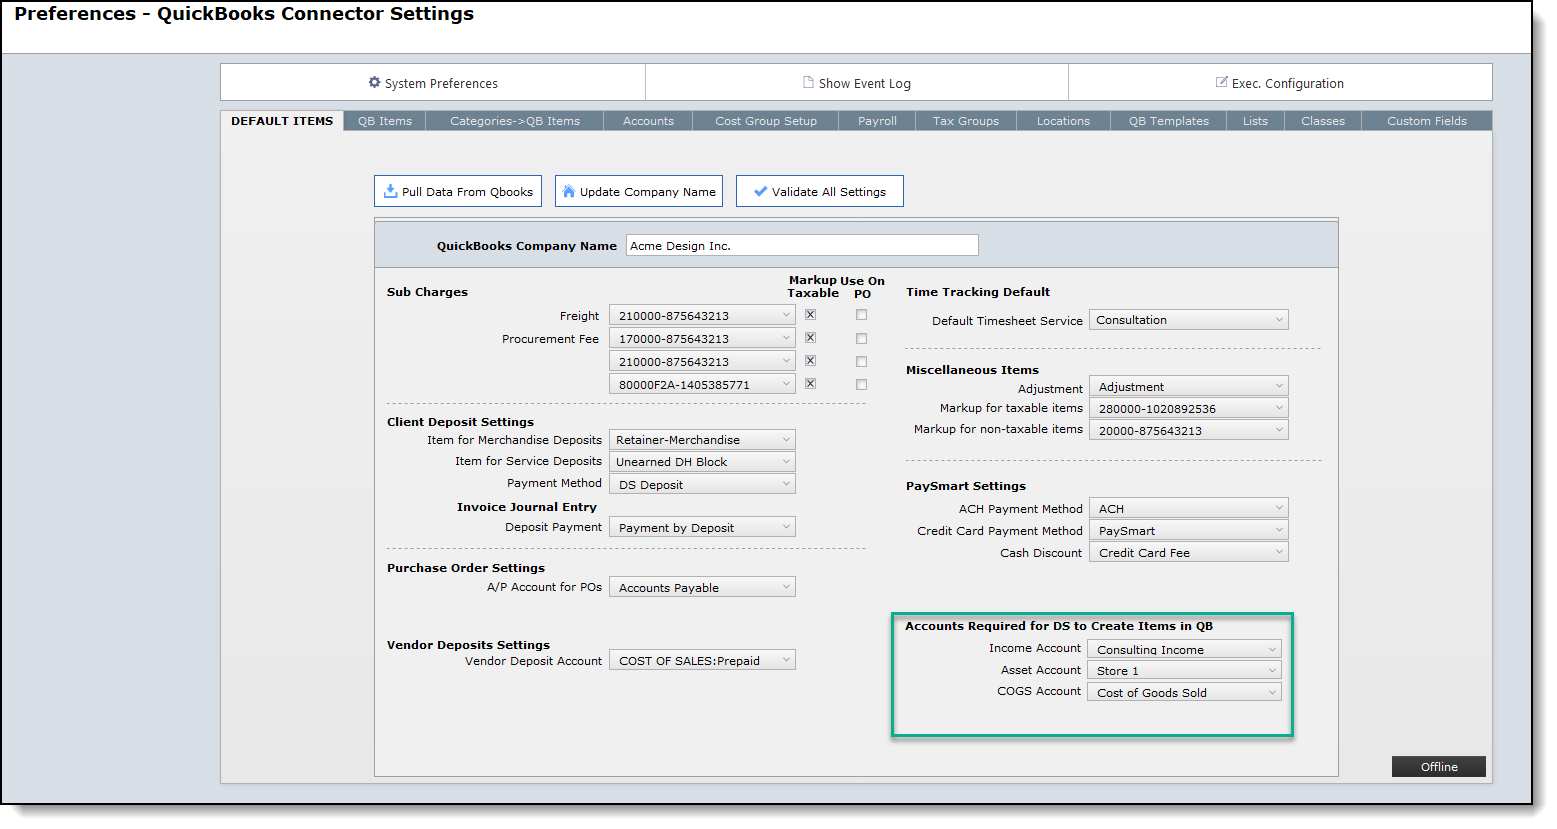
Task: Open Exec. Configuration
Action: pos(1280,83)
